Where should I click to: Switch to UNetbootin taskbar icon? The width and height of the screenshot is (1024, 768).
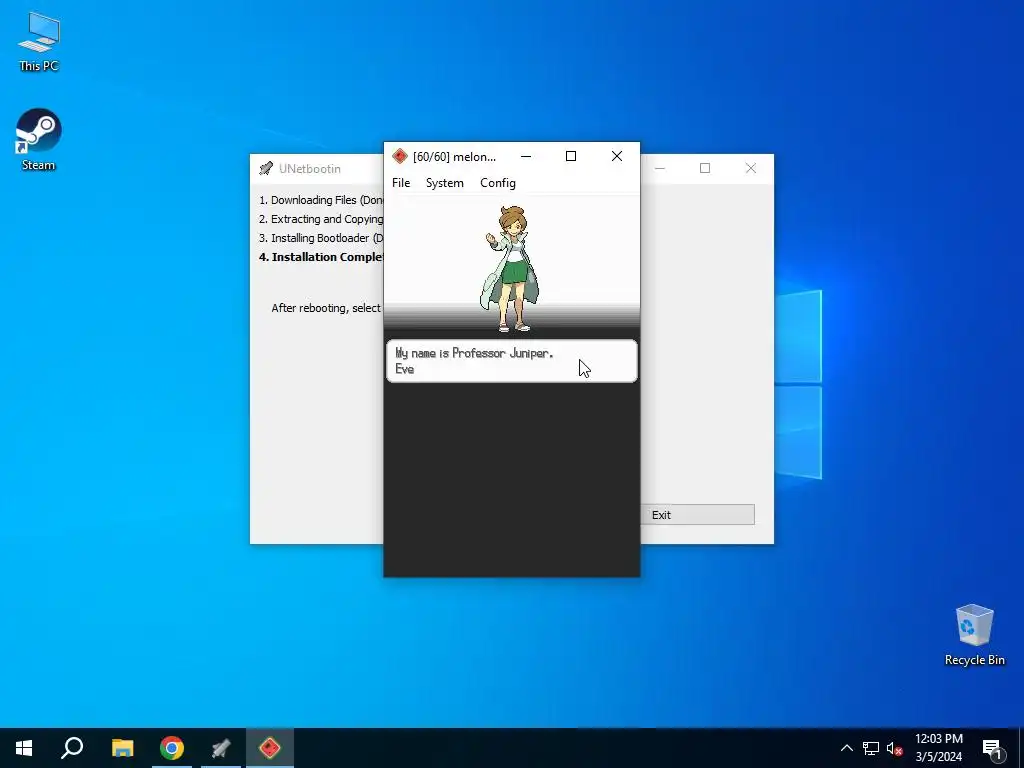[221, 748]
